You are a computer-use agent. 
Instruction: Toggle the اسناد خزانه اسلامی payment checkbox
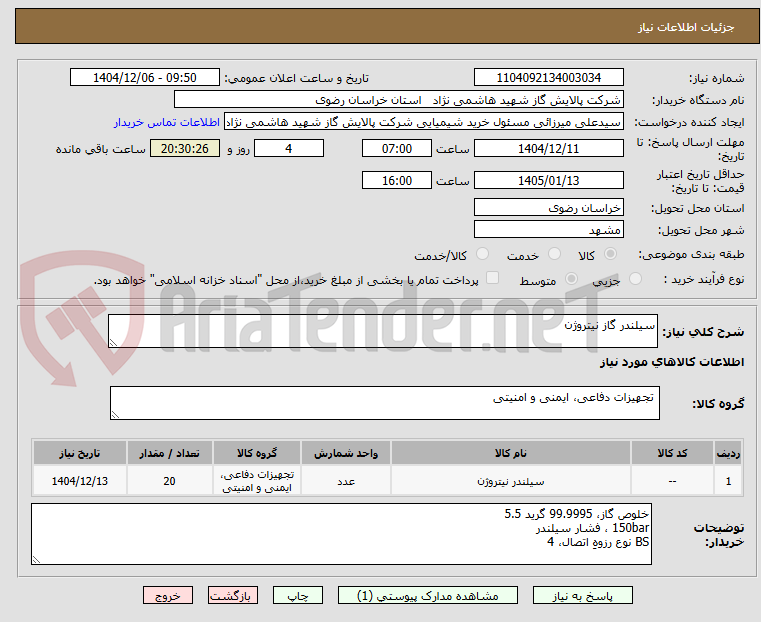pyautogui.click(x=492, y=278)
